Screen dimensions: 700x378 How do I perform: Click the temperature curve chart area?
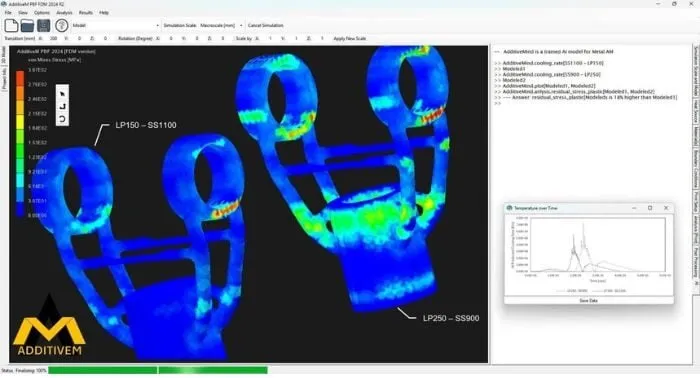[597, 244]
